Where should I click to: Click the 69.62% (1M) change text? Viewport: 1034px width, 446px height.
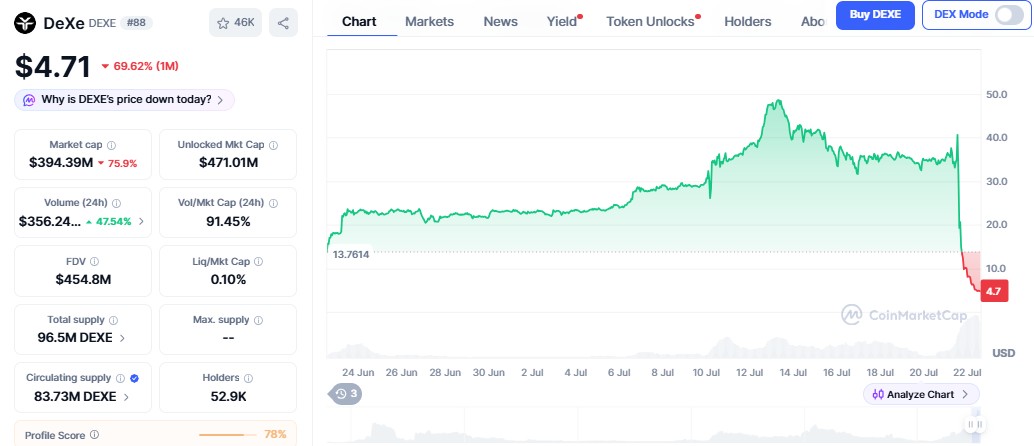coord(146,66)
